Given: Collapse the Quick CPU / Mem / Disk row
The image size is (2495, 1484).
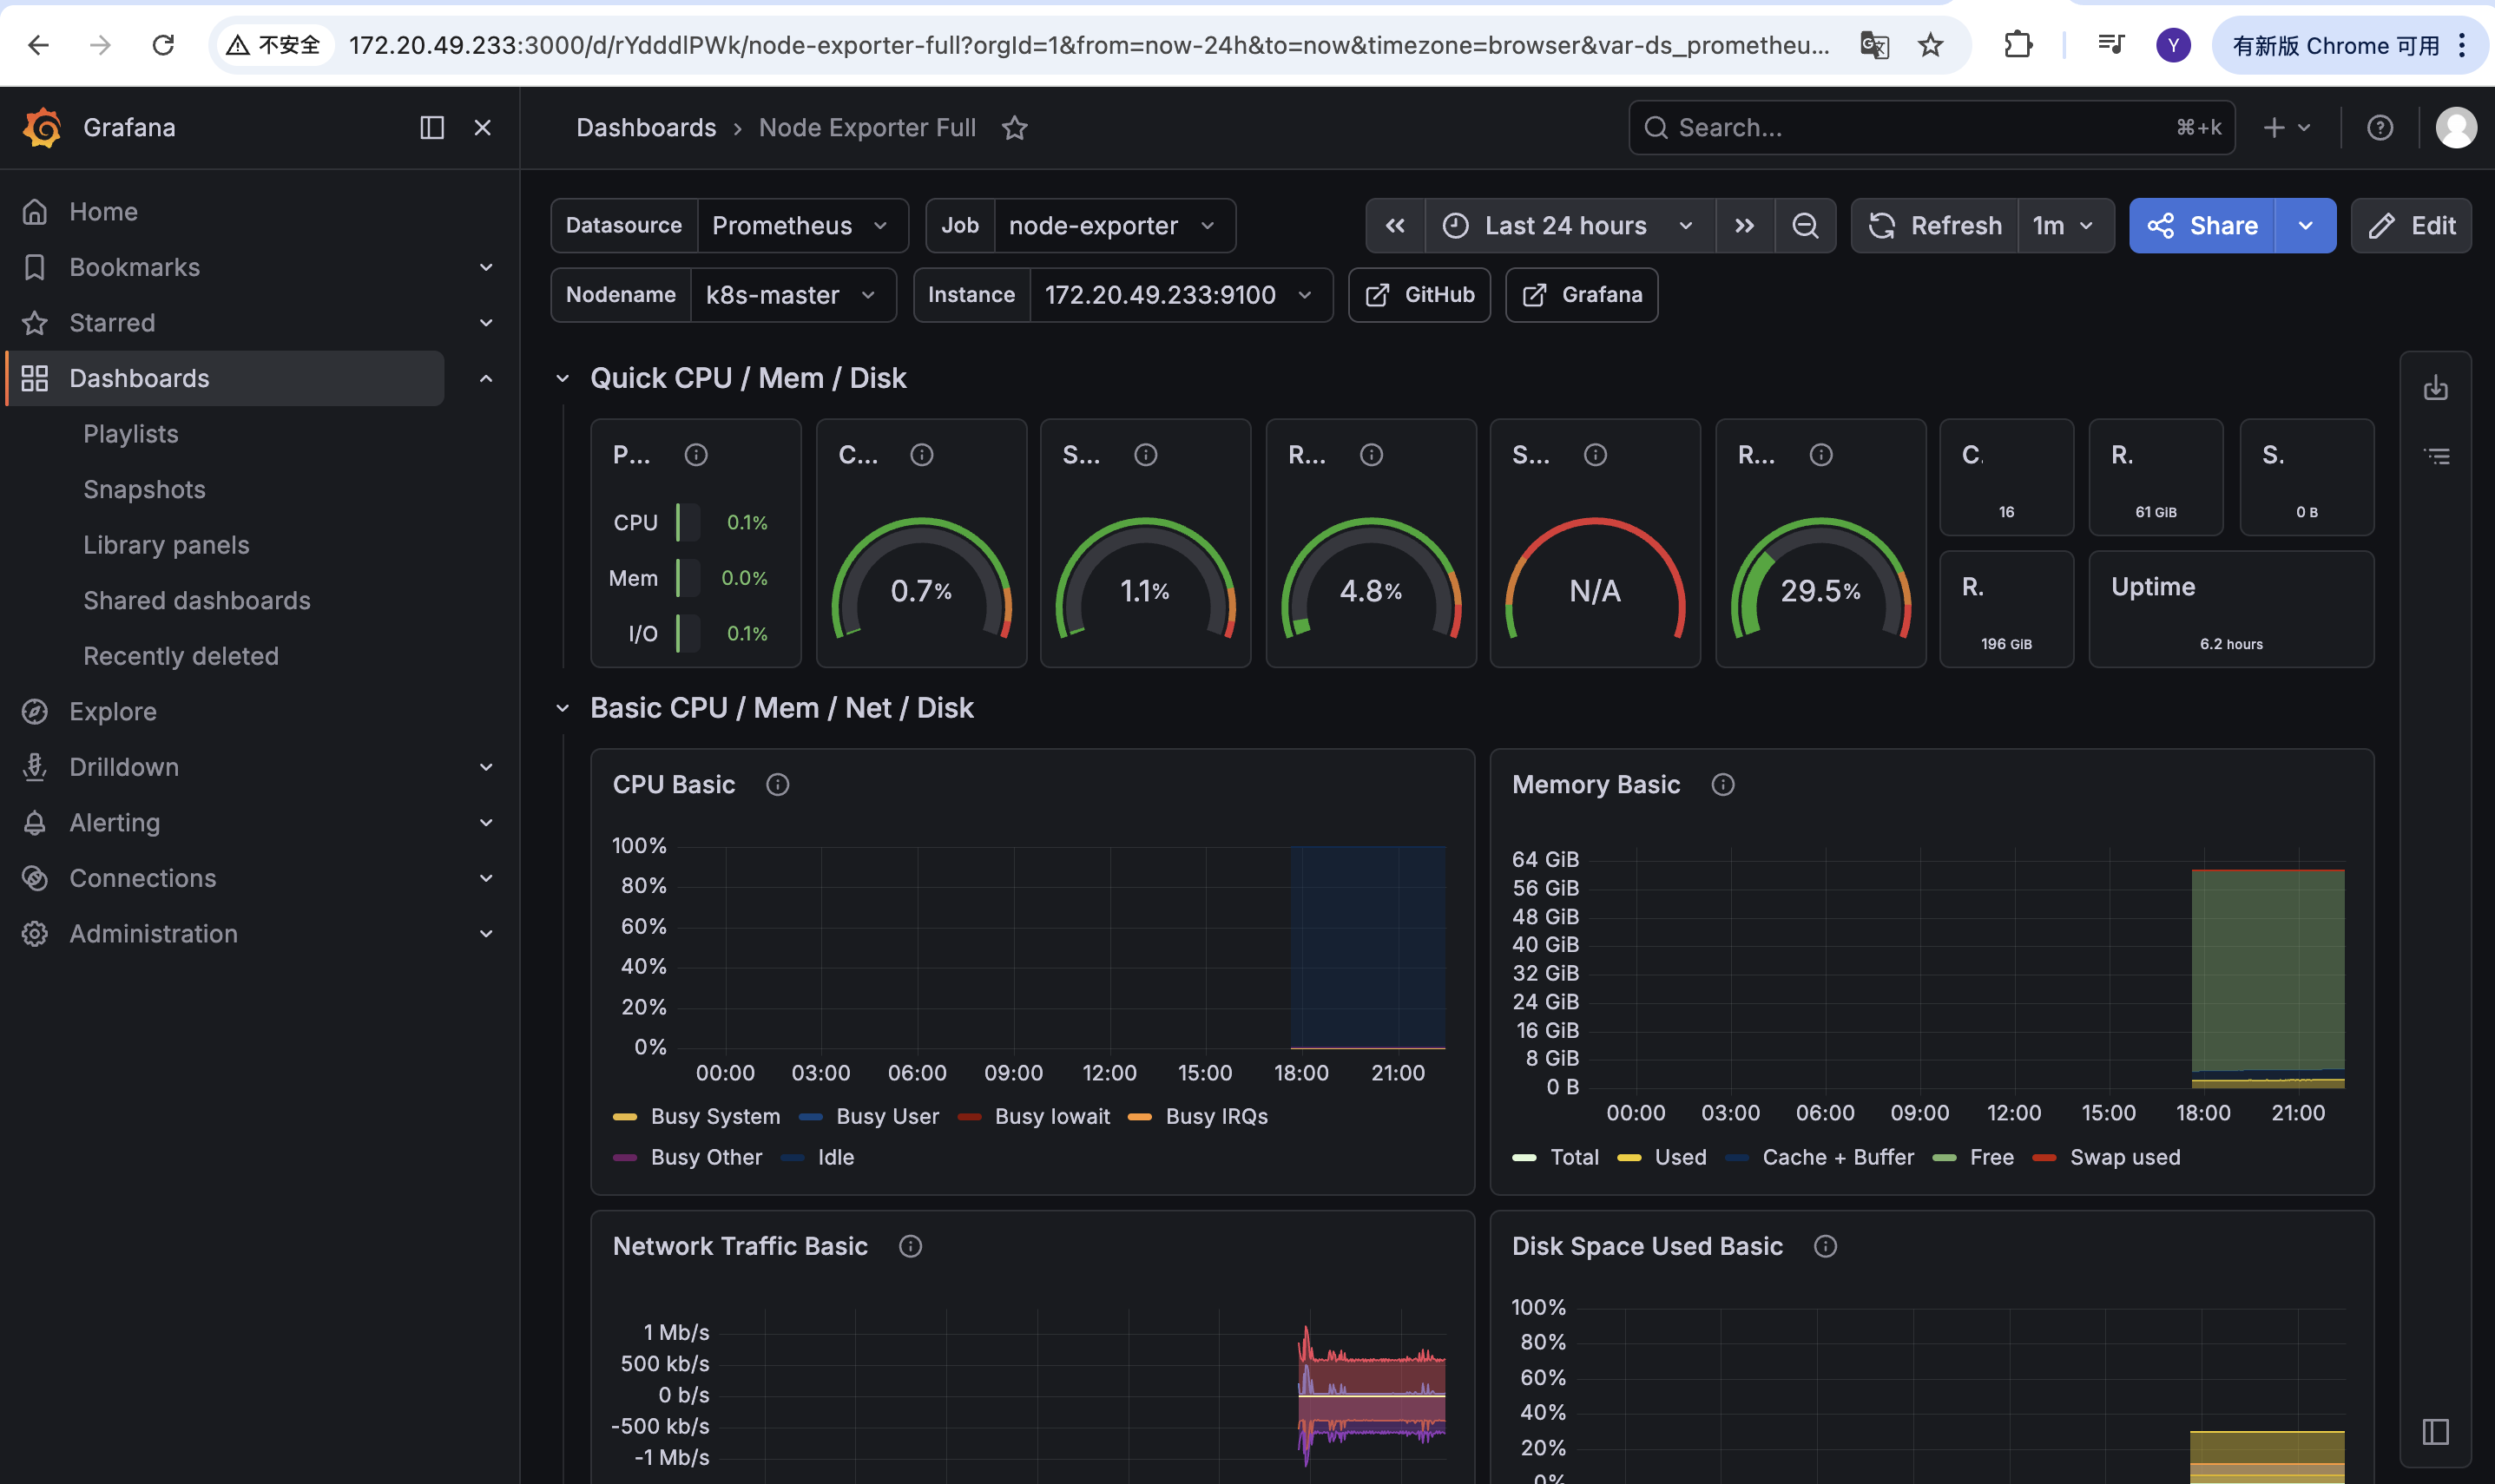Looking at the screenshot, I should click(562, 378).
